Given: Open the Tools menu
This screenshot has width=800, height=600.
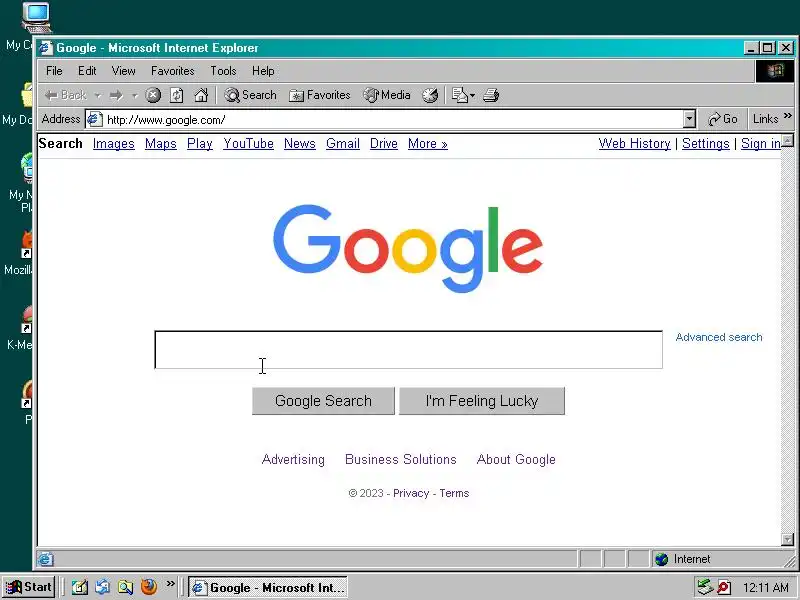Looking at the screenshot, I should pyautogui.click(x=223, y=71).
